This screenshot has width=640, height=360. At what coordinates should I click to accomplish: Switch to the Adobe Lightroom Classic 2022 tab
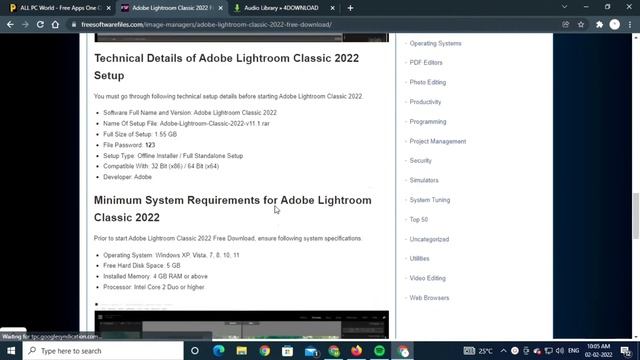172,8
